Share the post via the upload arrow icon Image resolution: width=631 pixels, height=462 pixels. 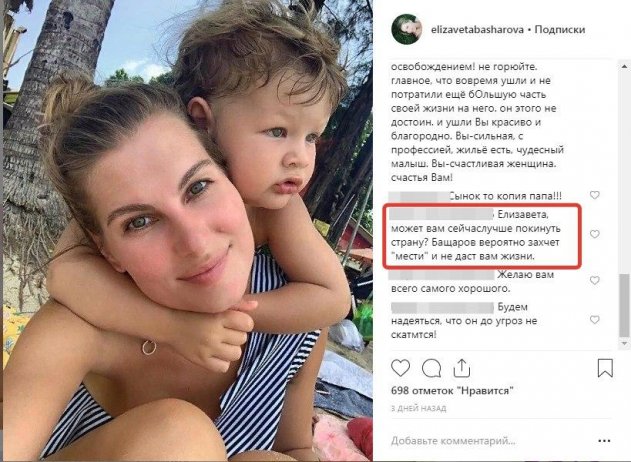point(462,367)
